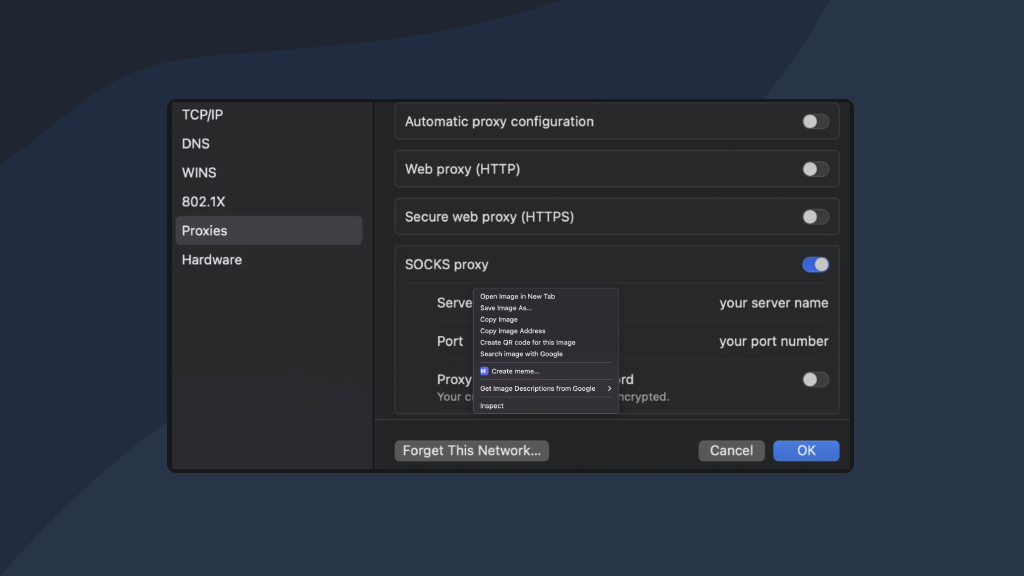Turn on Web proxy (HTTP)
The width and height of the screenshot is (1024, 576).
[815, 169]
